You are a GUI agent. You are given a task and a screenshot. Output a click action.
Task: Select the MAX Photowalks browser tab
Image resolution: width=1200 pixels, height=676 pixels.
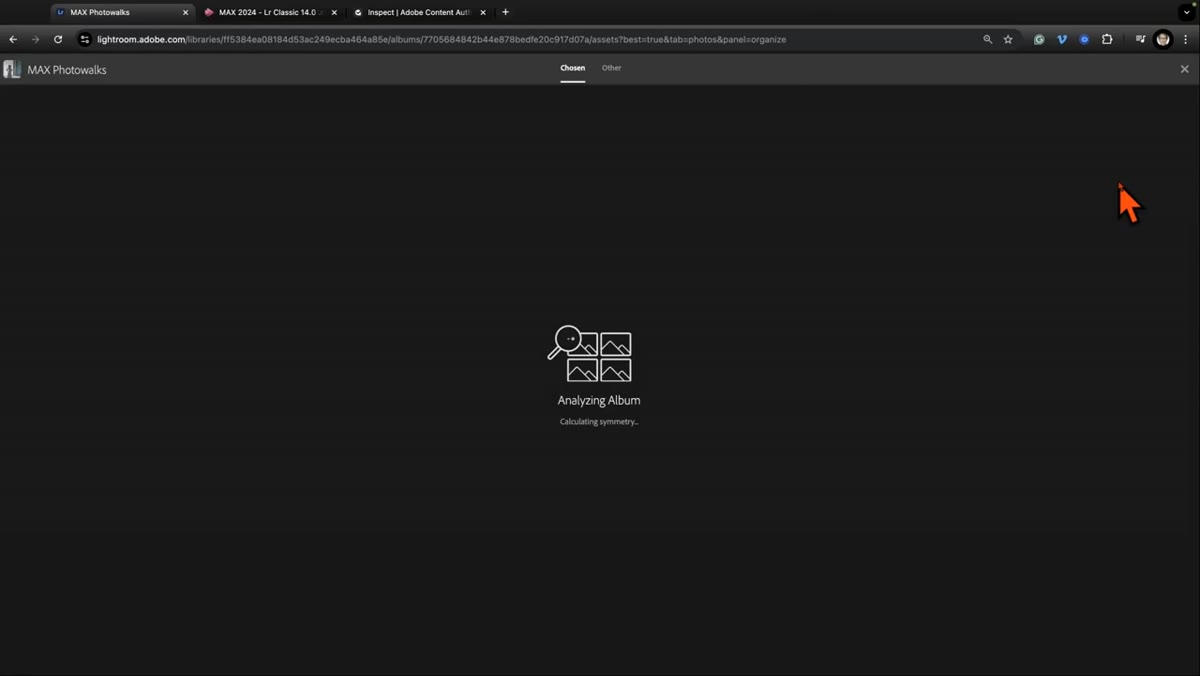click(122, 12)
